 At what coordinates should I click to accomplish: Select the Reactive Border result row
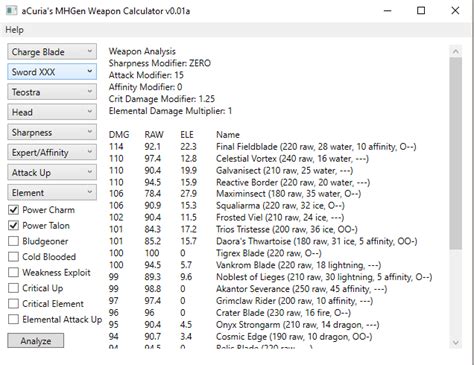[239, 182]
